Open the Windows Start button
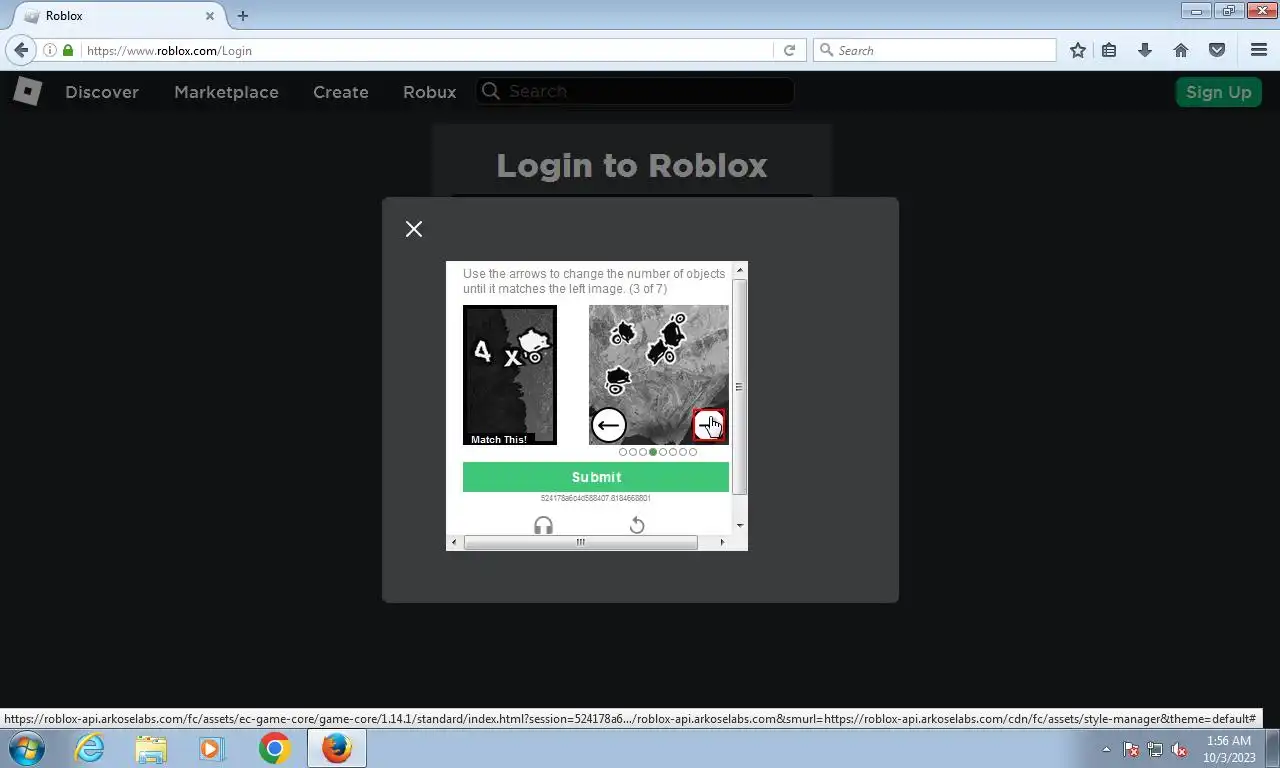This screenshot has width=1280, height=768. [26, 748]
